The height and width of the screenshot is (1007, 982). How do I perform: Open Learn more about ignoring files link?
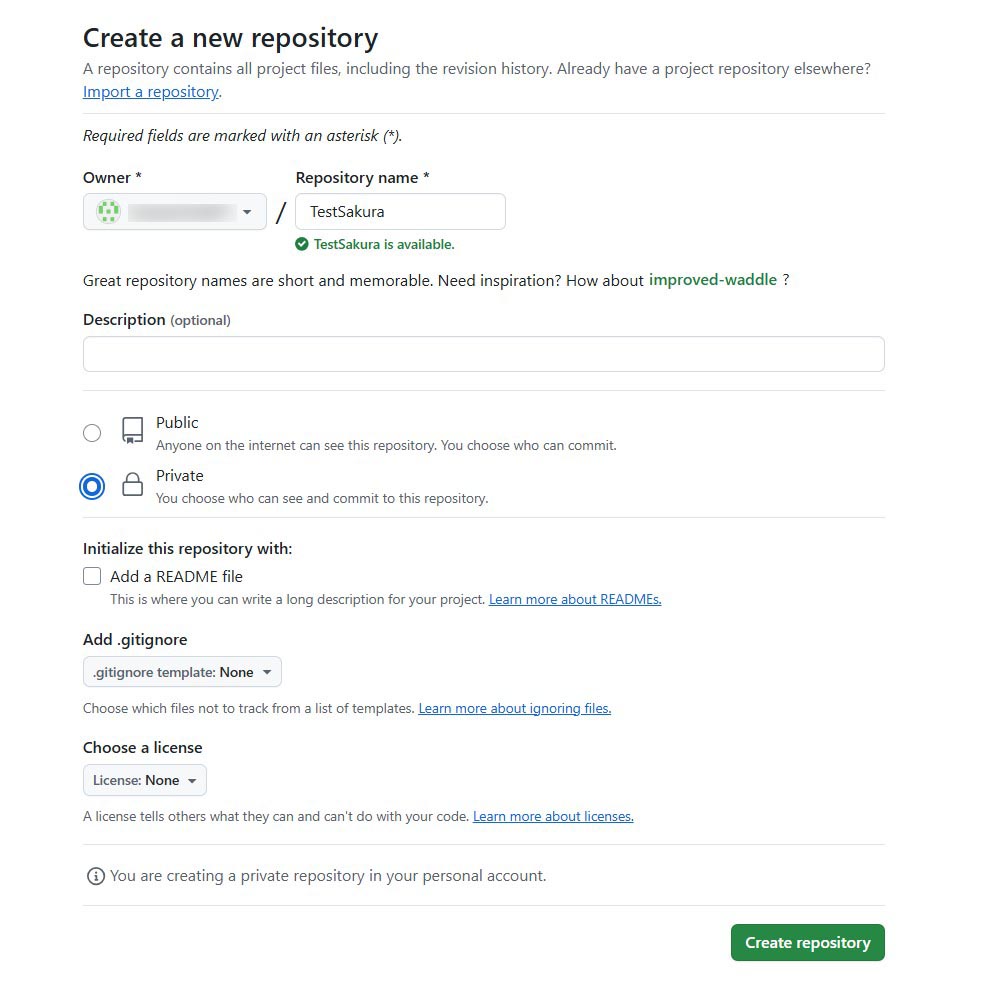coord(514,708)
